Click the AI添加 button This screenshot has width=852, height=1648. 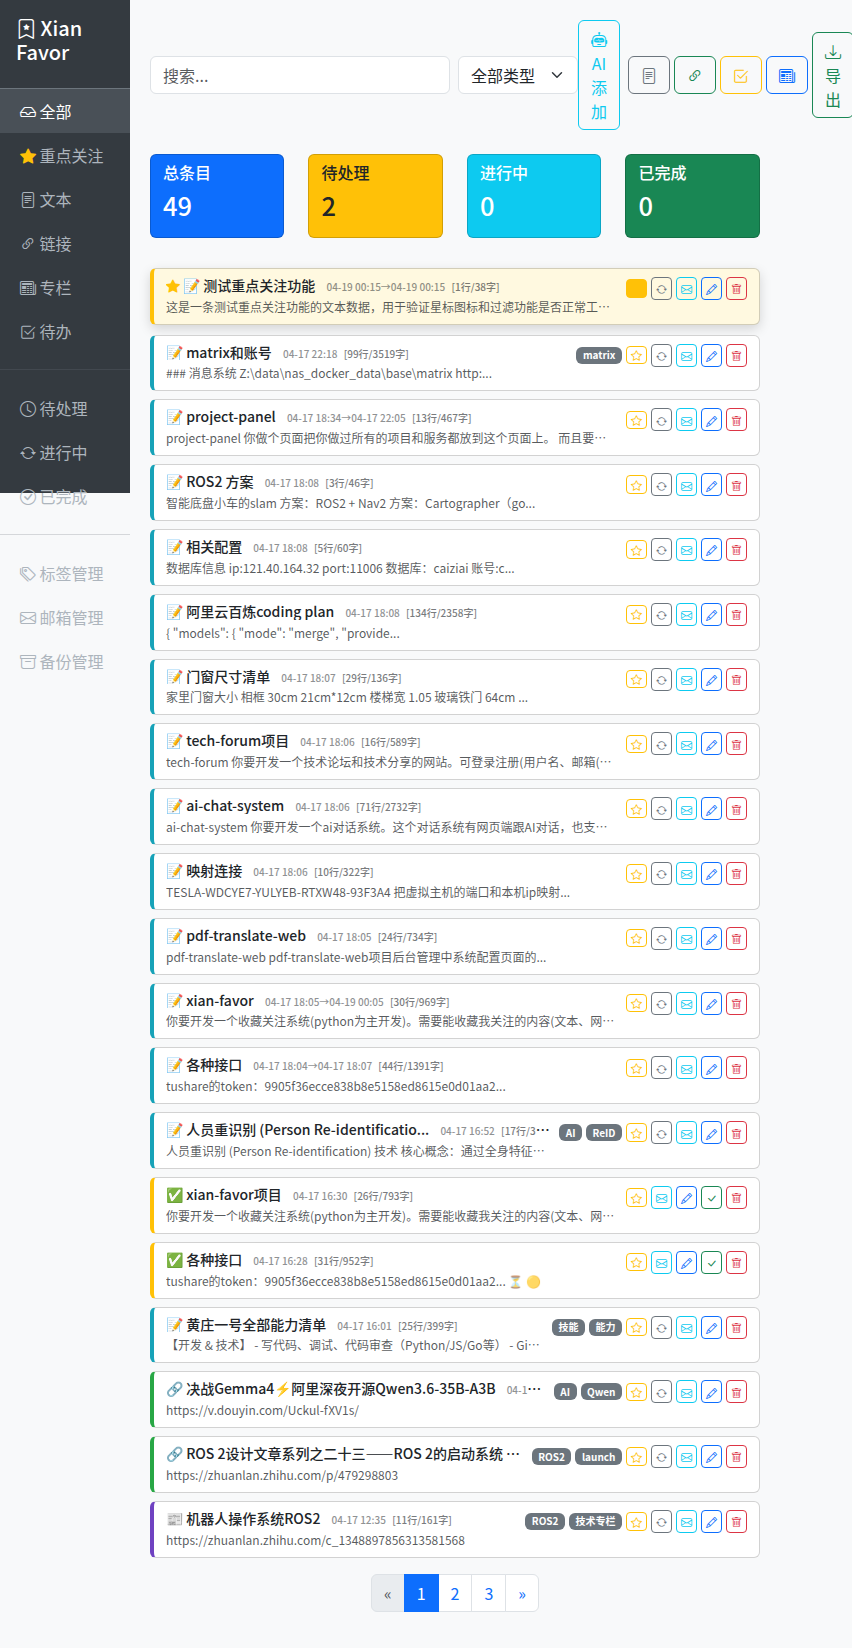pyautogui.click(x=598, y=75)
